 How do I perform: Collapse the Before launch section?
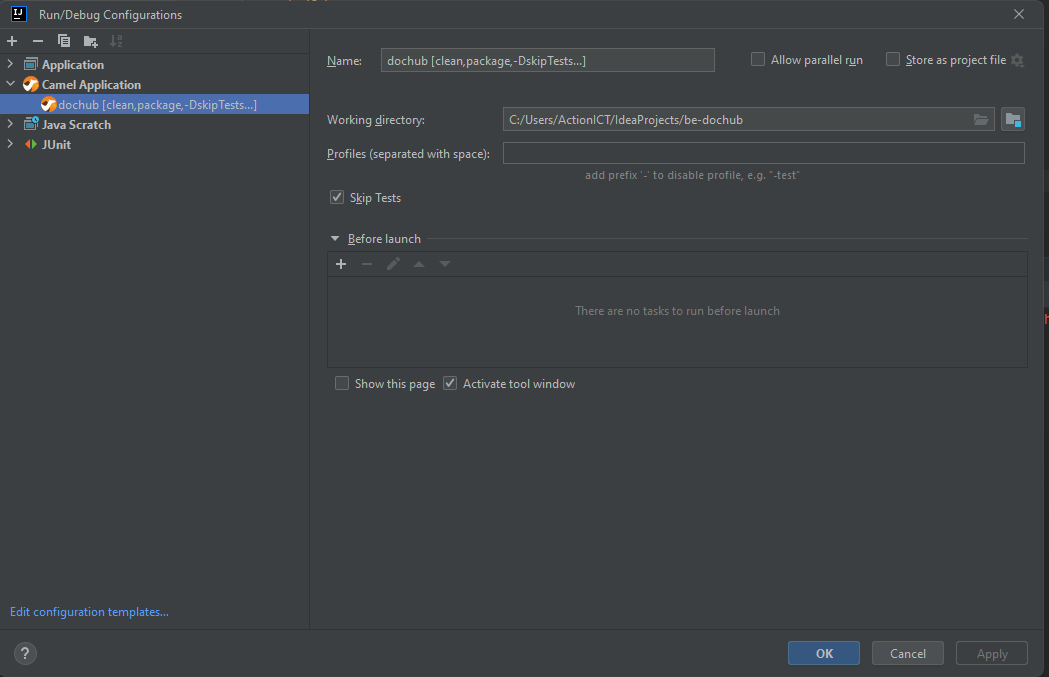click(x=335, y=239)
